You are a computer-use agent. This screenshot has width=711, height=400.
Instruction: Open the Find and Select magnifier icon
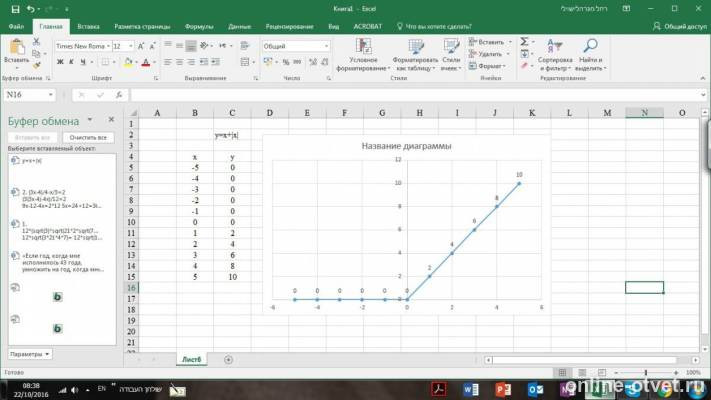pos(590,46)
